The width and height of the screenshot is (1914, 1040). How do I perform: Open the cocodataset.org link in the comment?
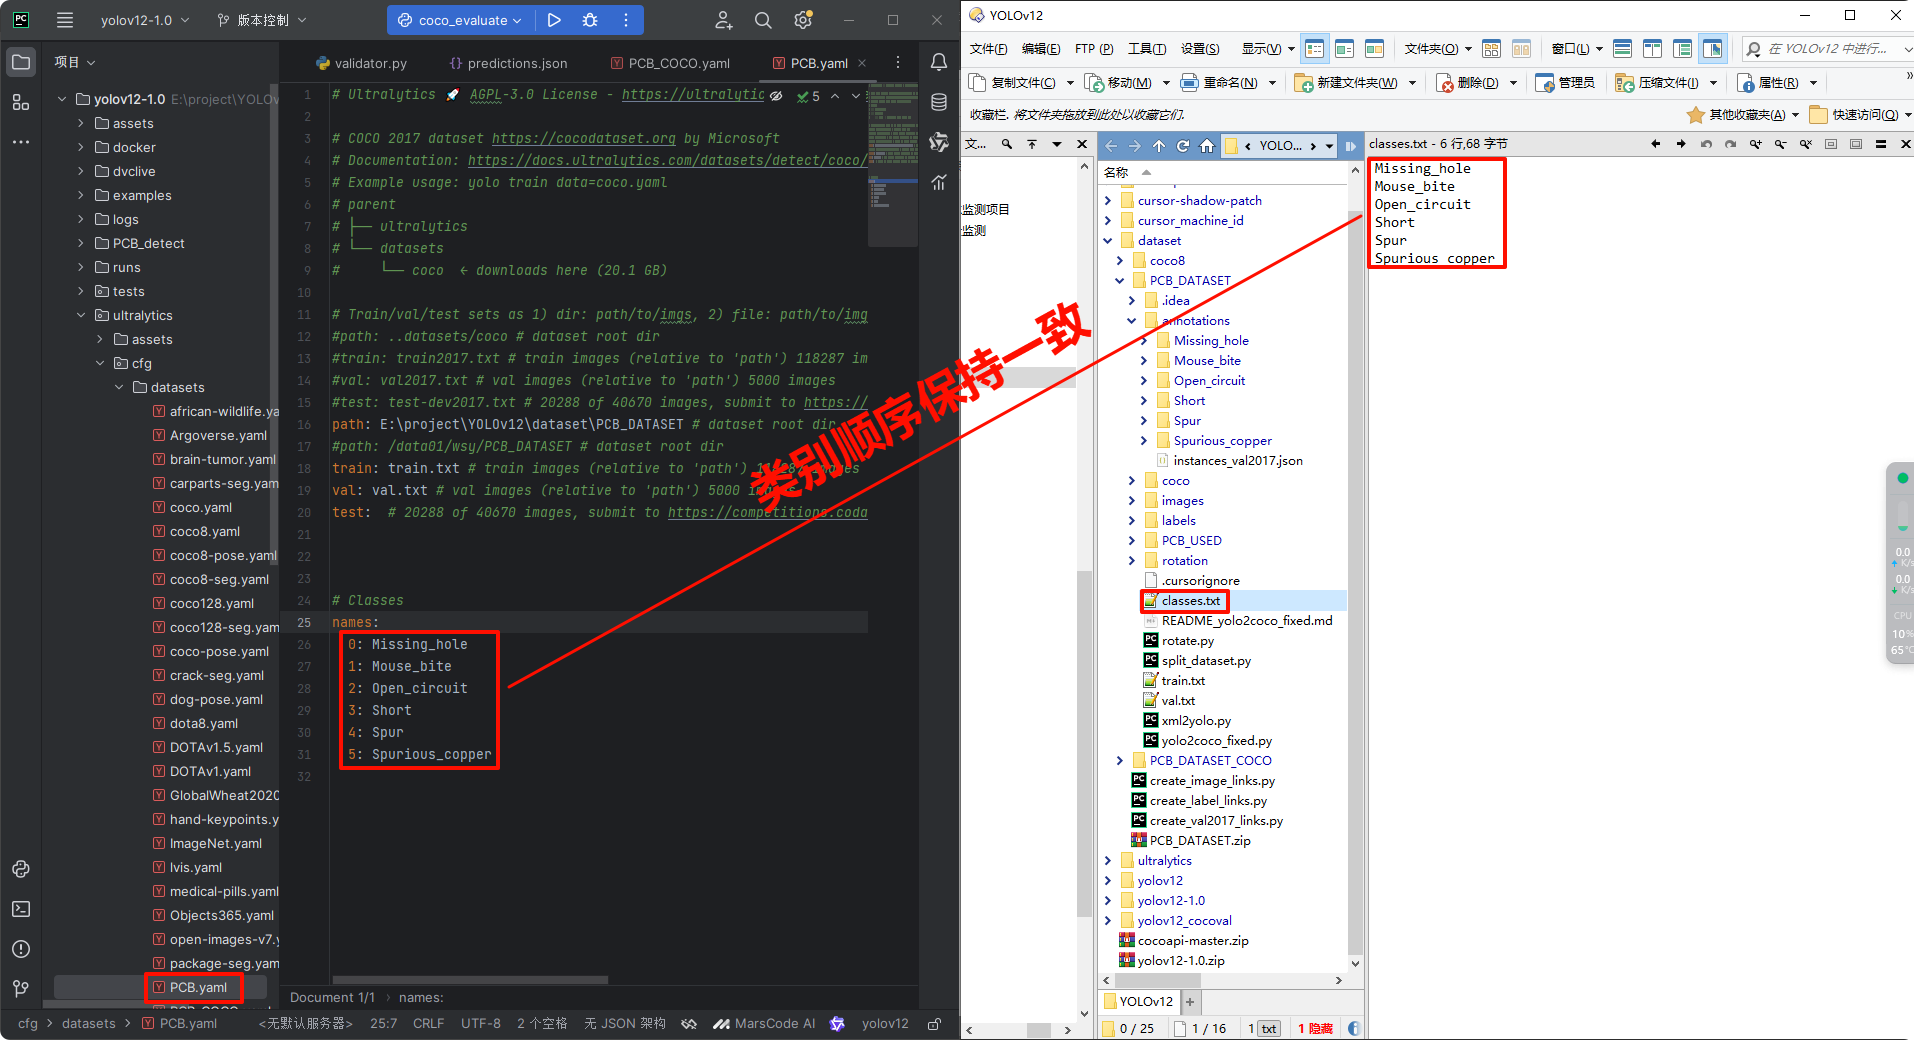point(583,138)
